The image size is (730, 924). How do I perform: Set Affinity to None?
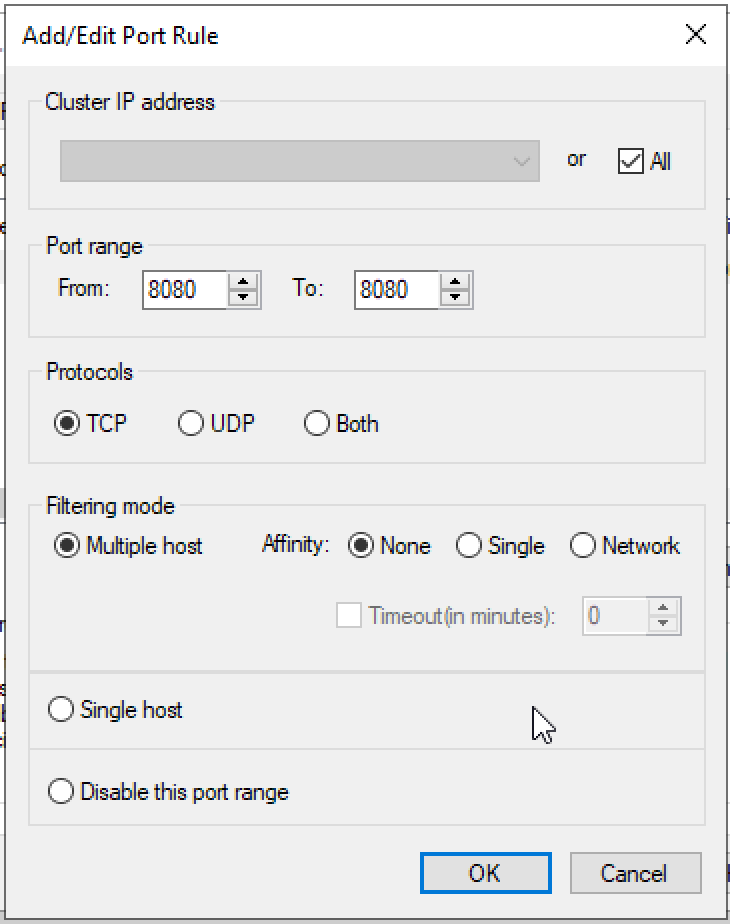coord(362,546)
